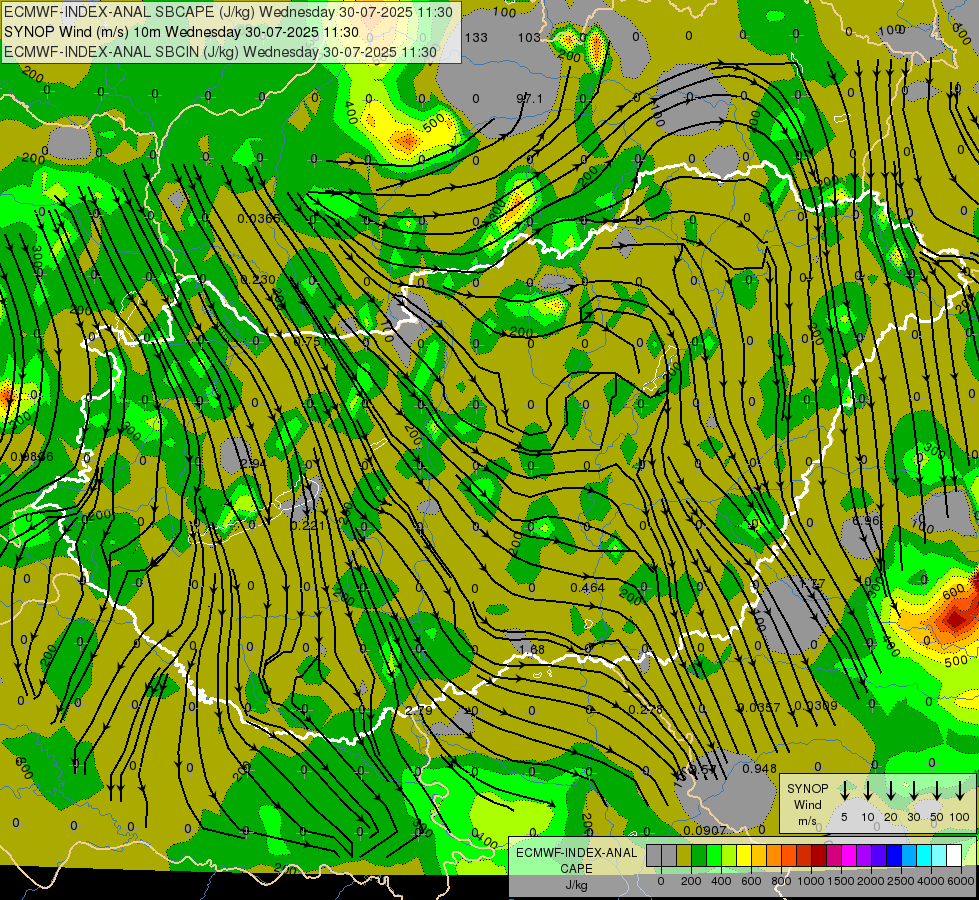
Task: Click the 2.94 station value
Action: [x=253, y=463]
